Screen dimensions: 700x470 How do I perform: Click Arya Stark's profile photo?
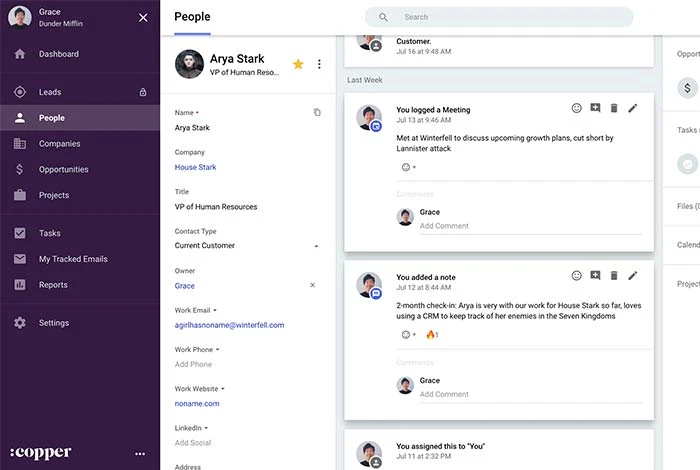[189, 64]
